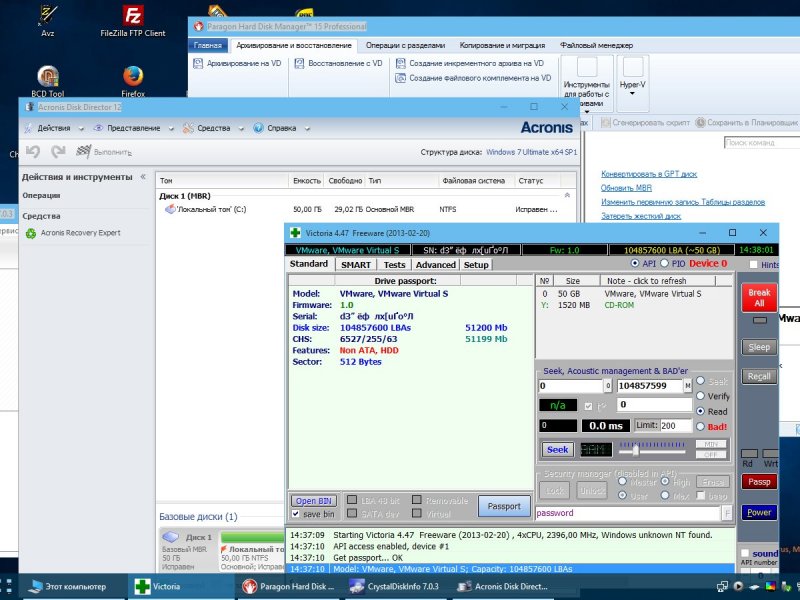The height and width of the screenshot is (600, 800).
Task: Switch to the Tests tab in Victoria
Action: tap(394, 264)
